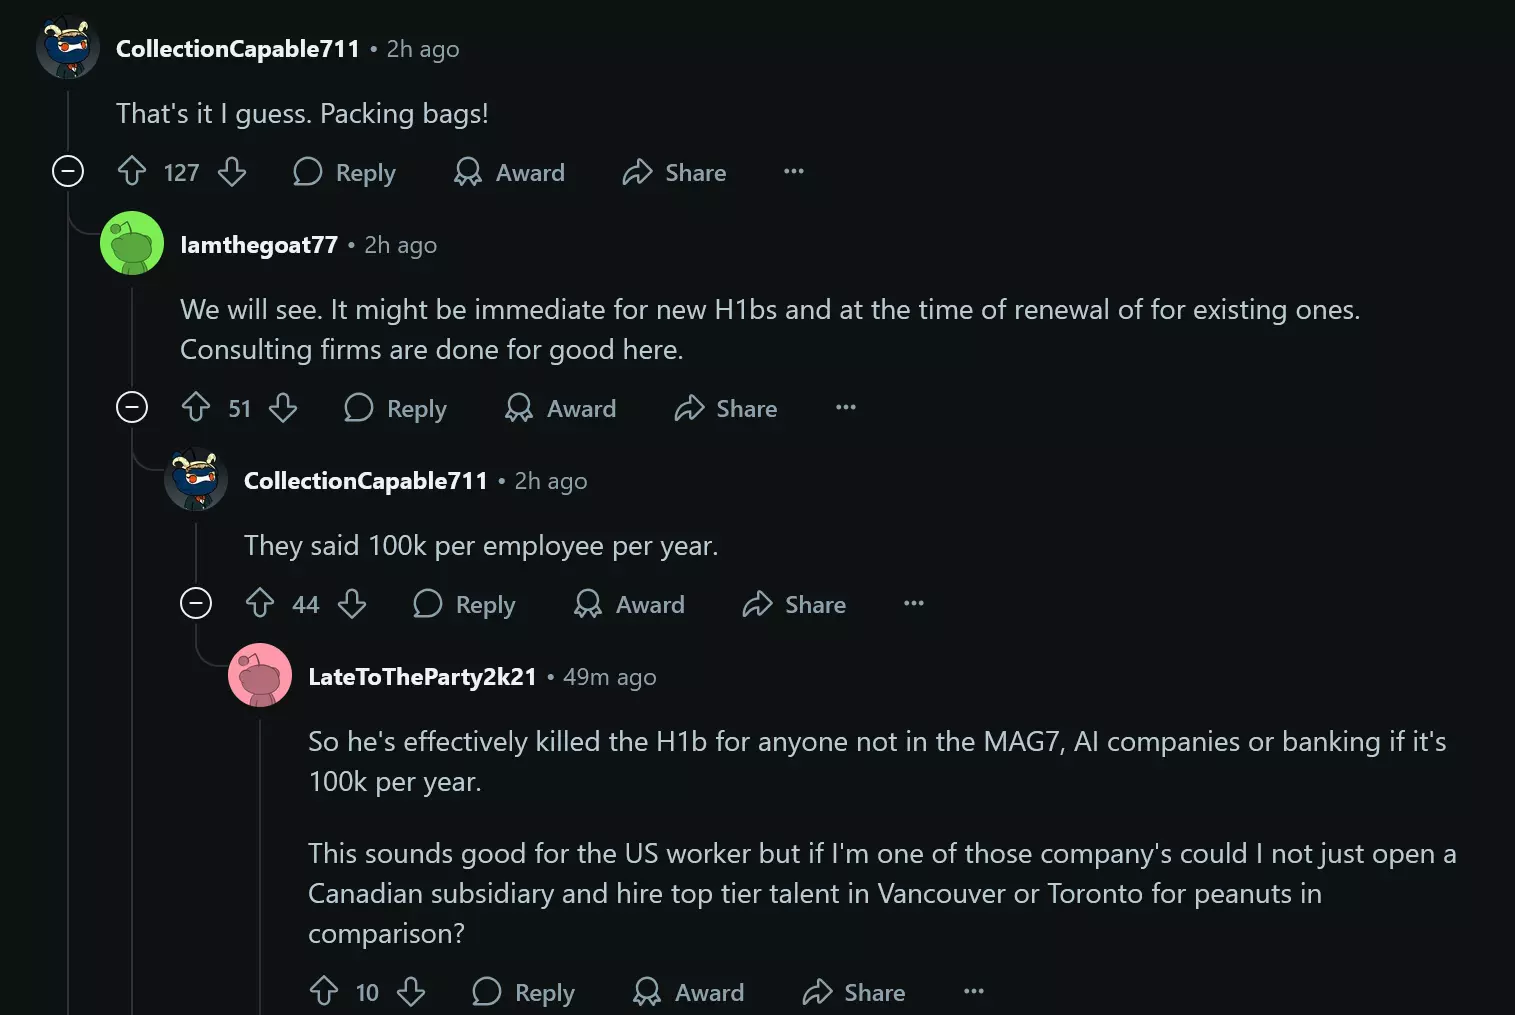Collapse Iamthegoat77's reply thread
The width and height of the screenshot is (1515, 1015).
click(132, 408)
